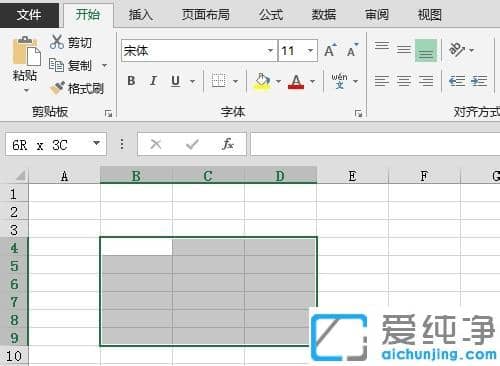
Task: Switch to the Home (开始) tab
Action: (88, 14)
